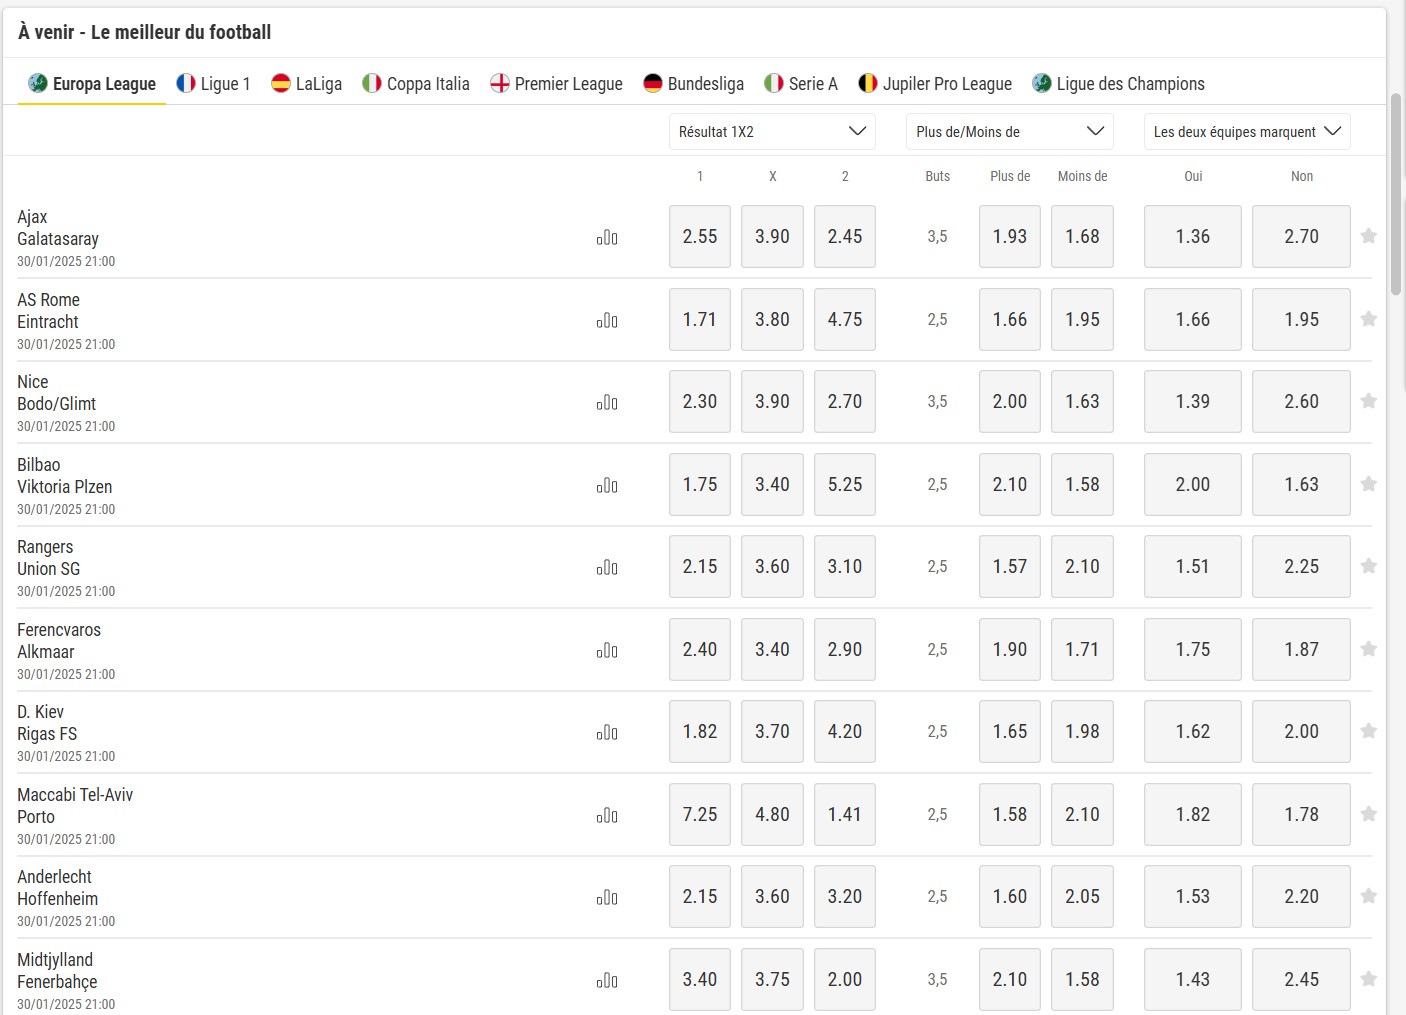Open statistics icon for Ajax Galatasaray match

click(x=607, y=237)
